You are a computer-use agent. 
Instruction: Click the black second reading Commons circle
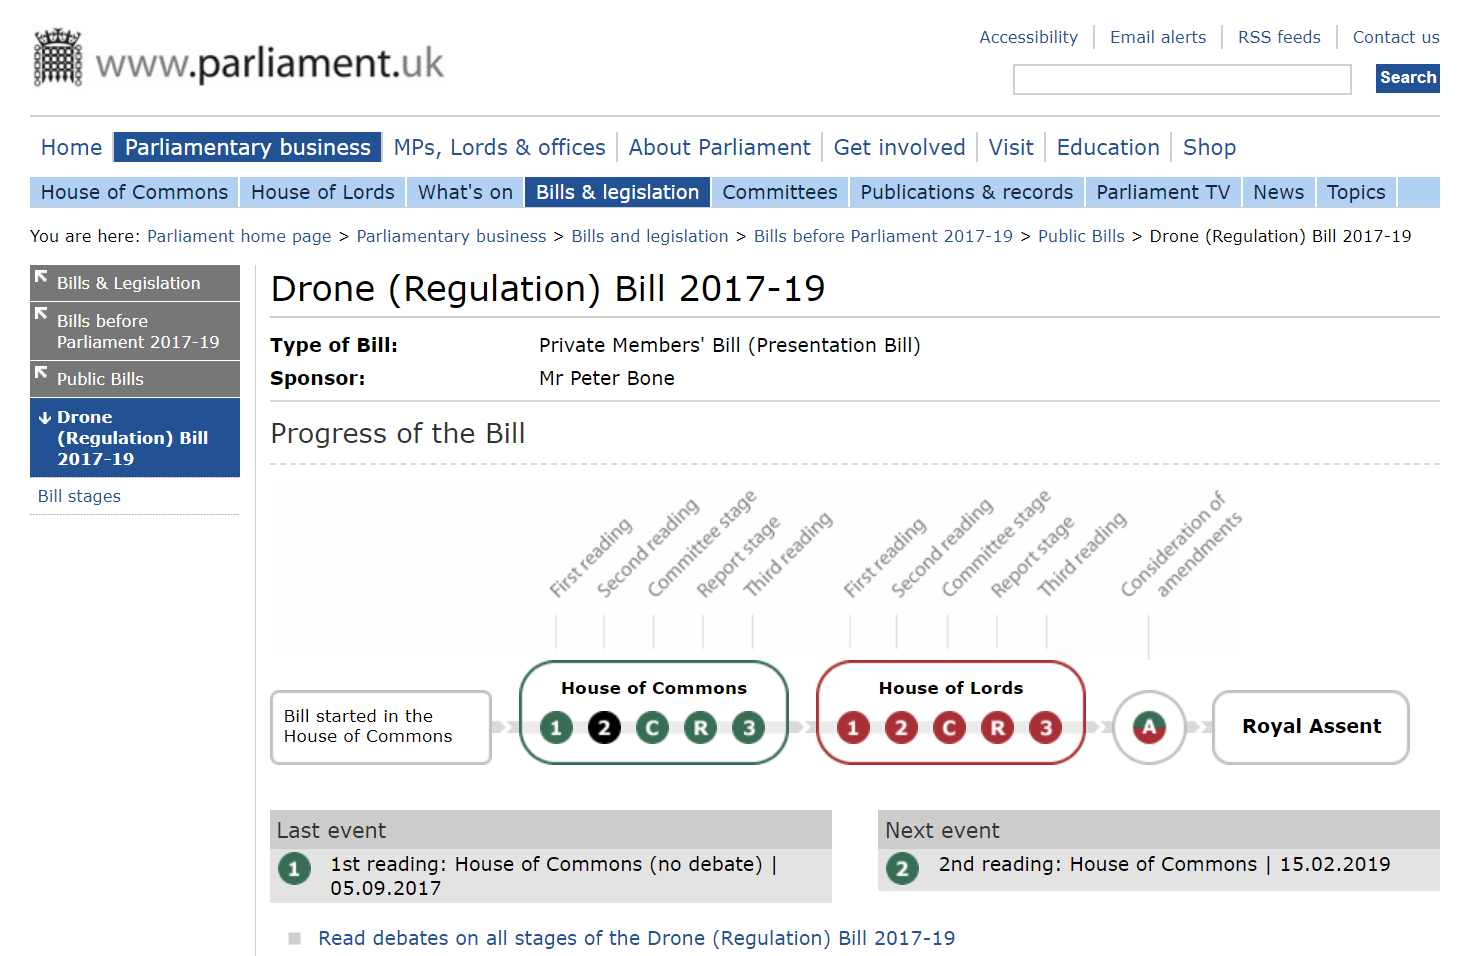[x=604, y=728]
